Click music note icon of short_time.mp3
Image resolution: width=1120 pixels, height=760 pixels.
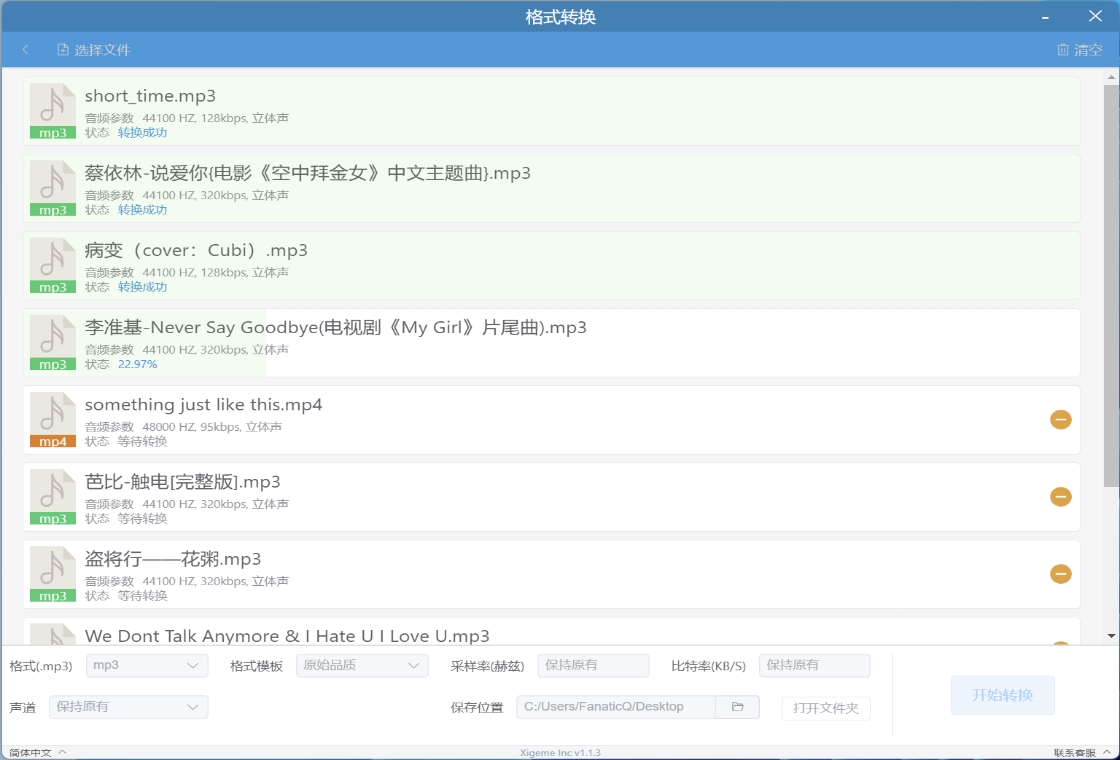53,111
